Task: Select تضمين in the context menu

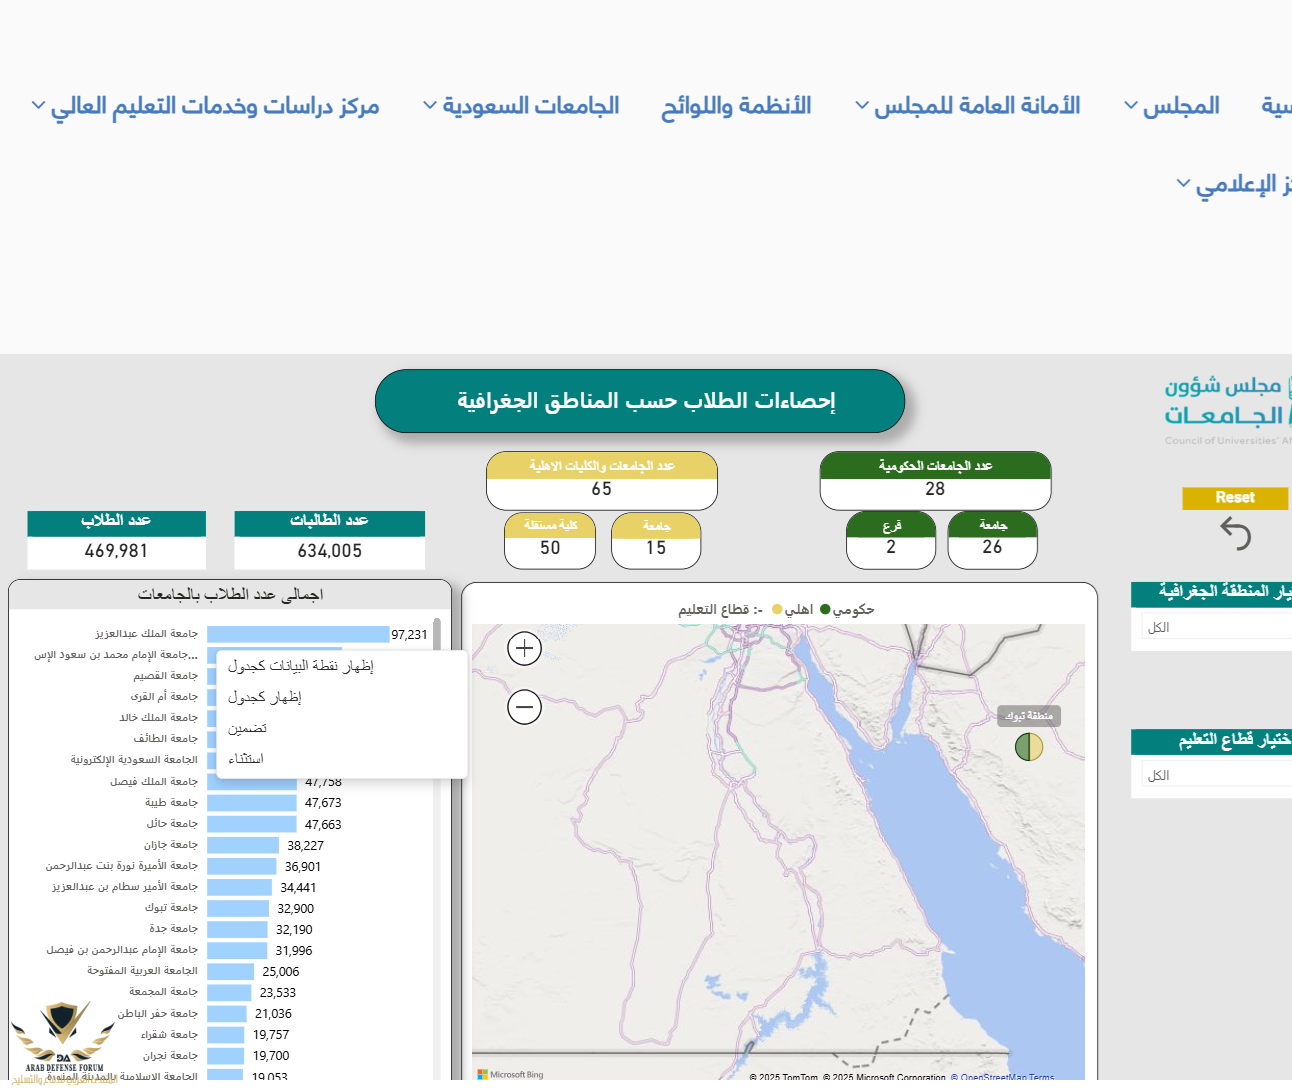Action: click(247, 728)
